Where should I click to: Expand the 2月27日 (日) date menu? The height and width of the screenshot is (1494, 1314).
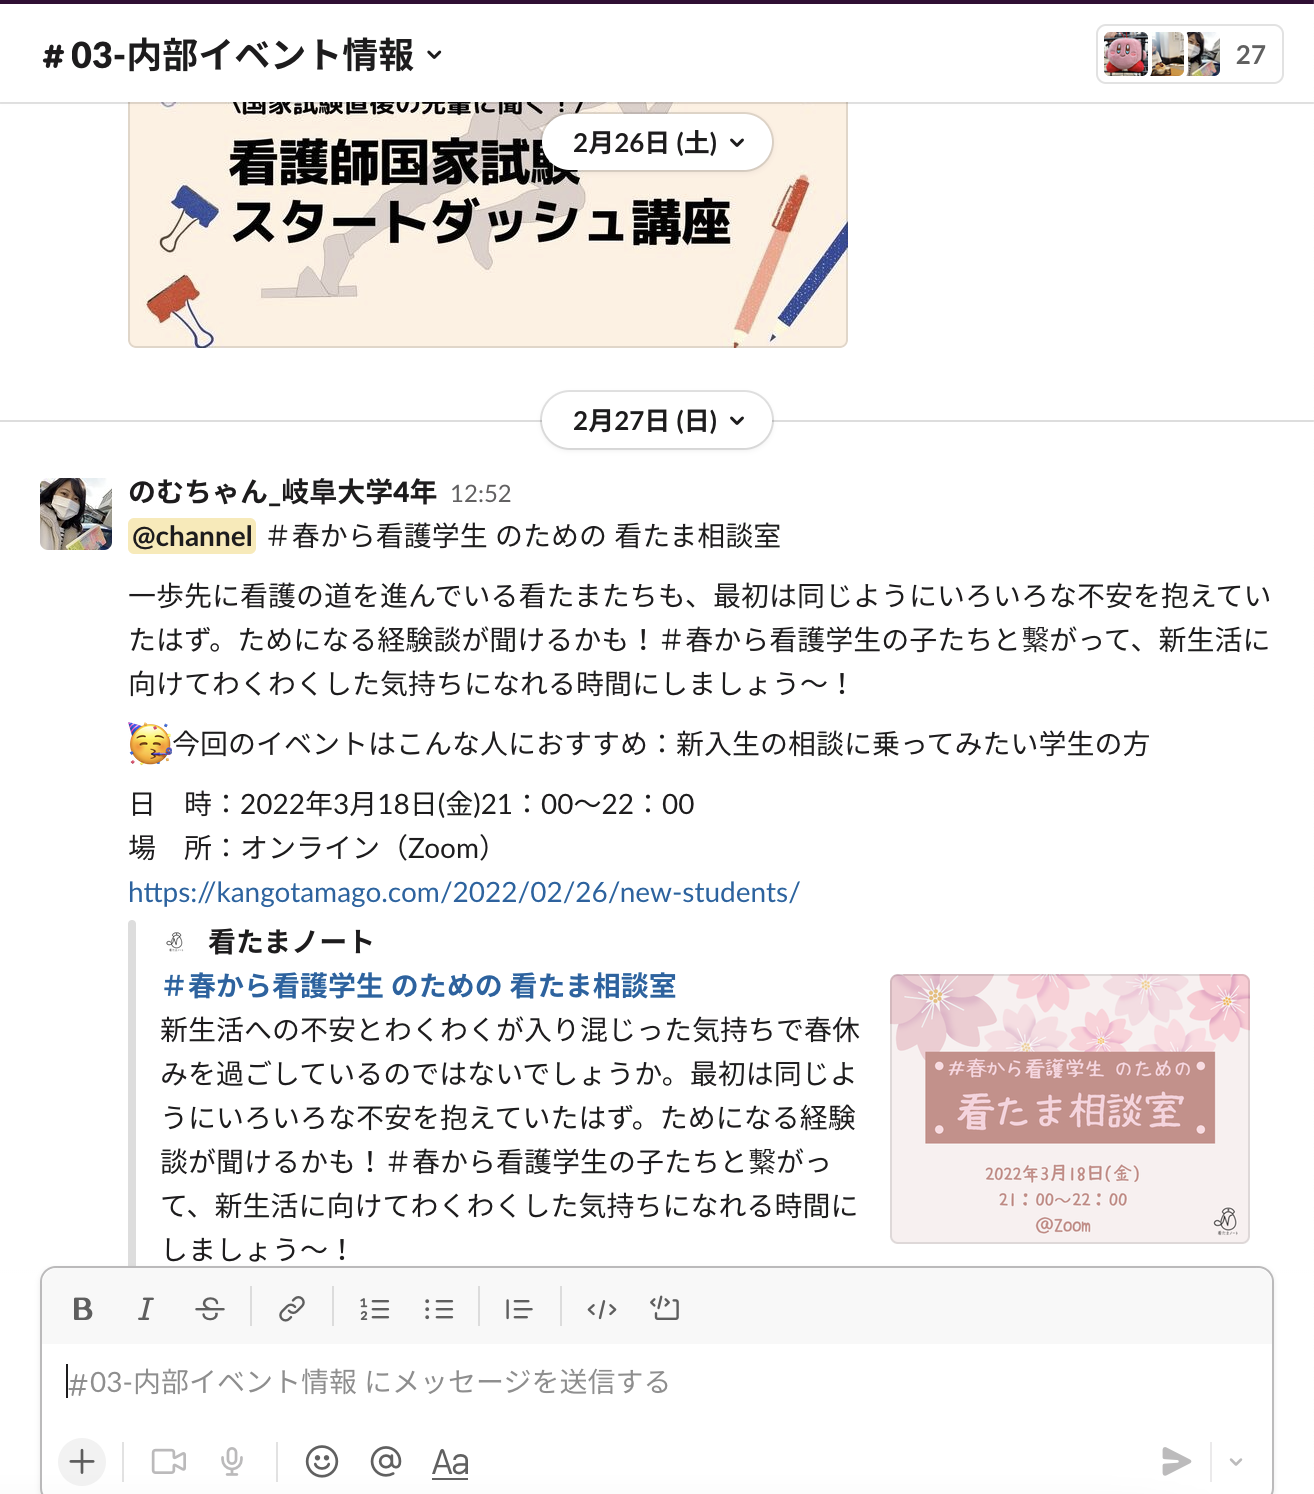[x=657, y=421]
